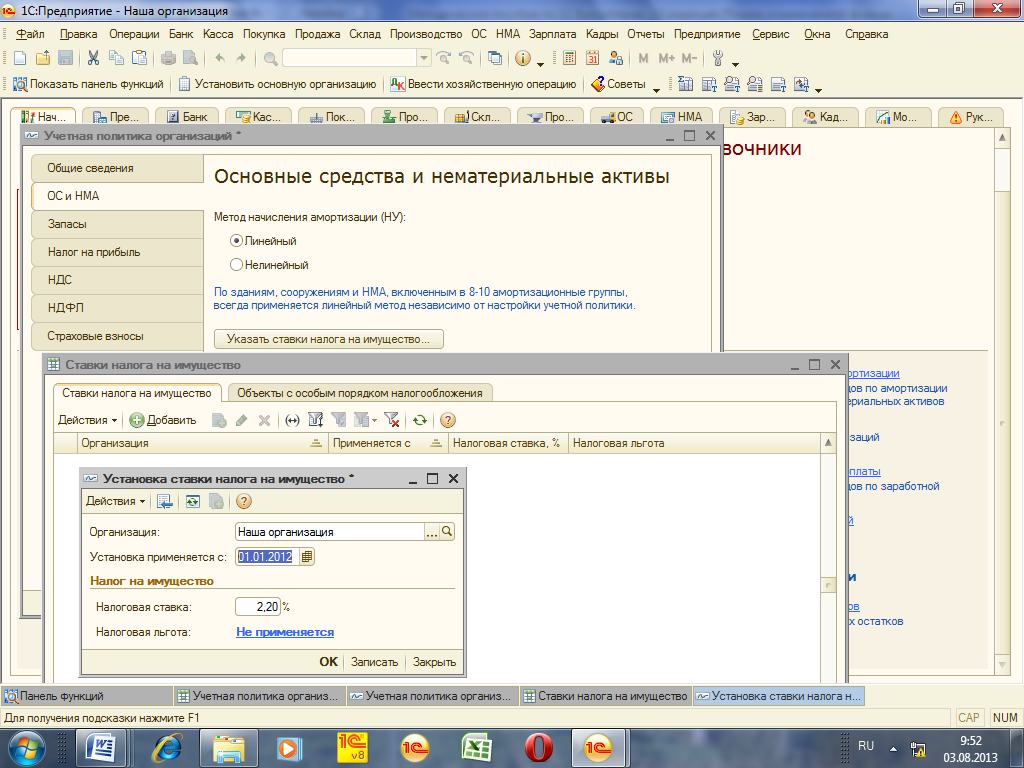1024x768 pixels.
Task: Click the filter by value icon in rates toolbar
Action: pos(338,420)
